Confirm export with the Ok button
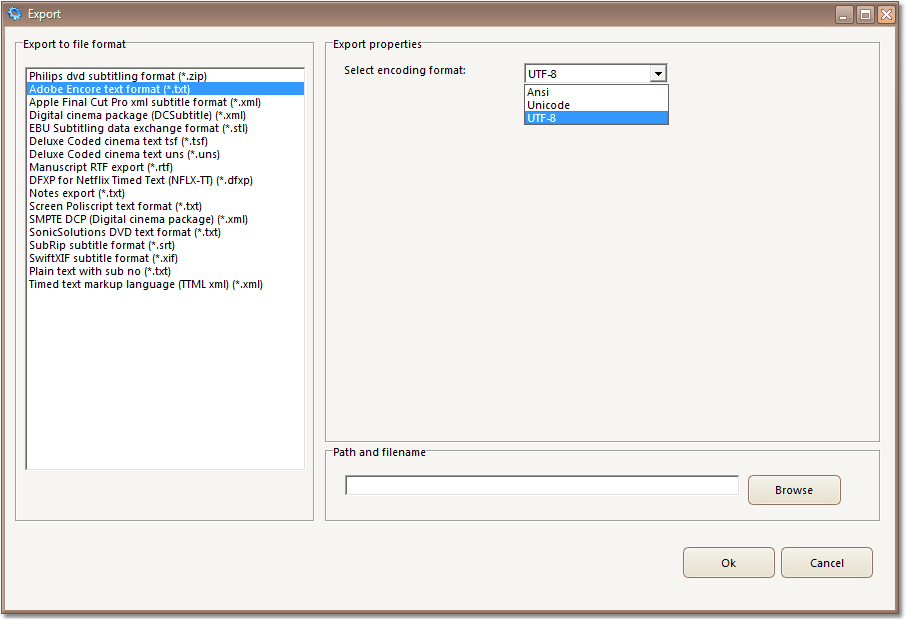Screen dimensions: 906x621 click(x=728, y=563)
